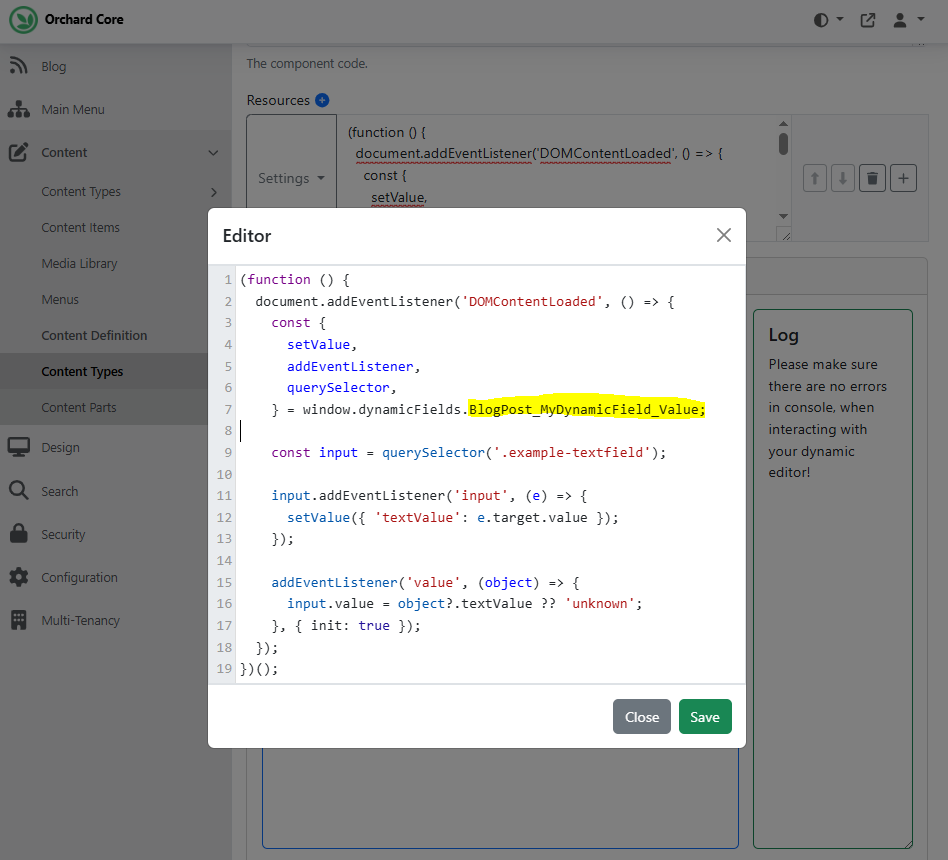
Task: Click the Security lock icon
Action: point(19,533)
